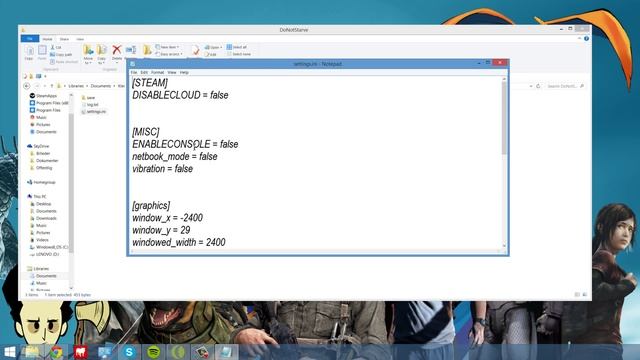Click the red bulldog icon on taskbar
Image resolution: width=640 pixels, height=360 pixels.
(x=80, y=352)
